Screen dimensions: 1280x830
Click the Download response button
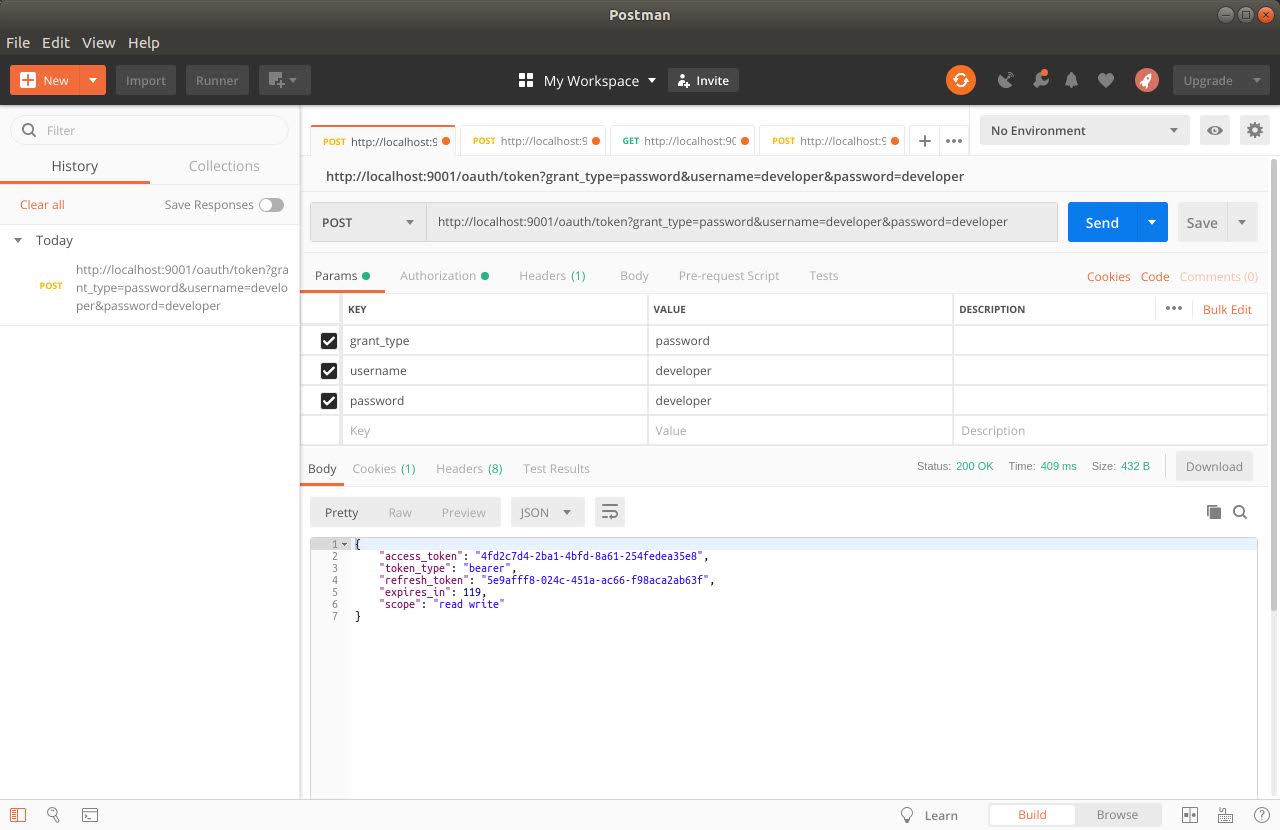[x=1214, y=466]
